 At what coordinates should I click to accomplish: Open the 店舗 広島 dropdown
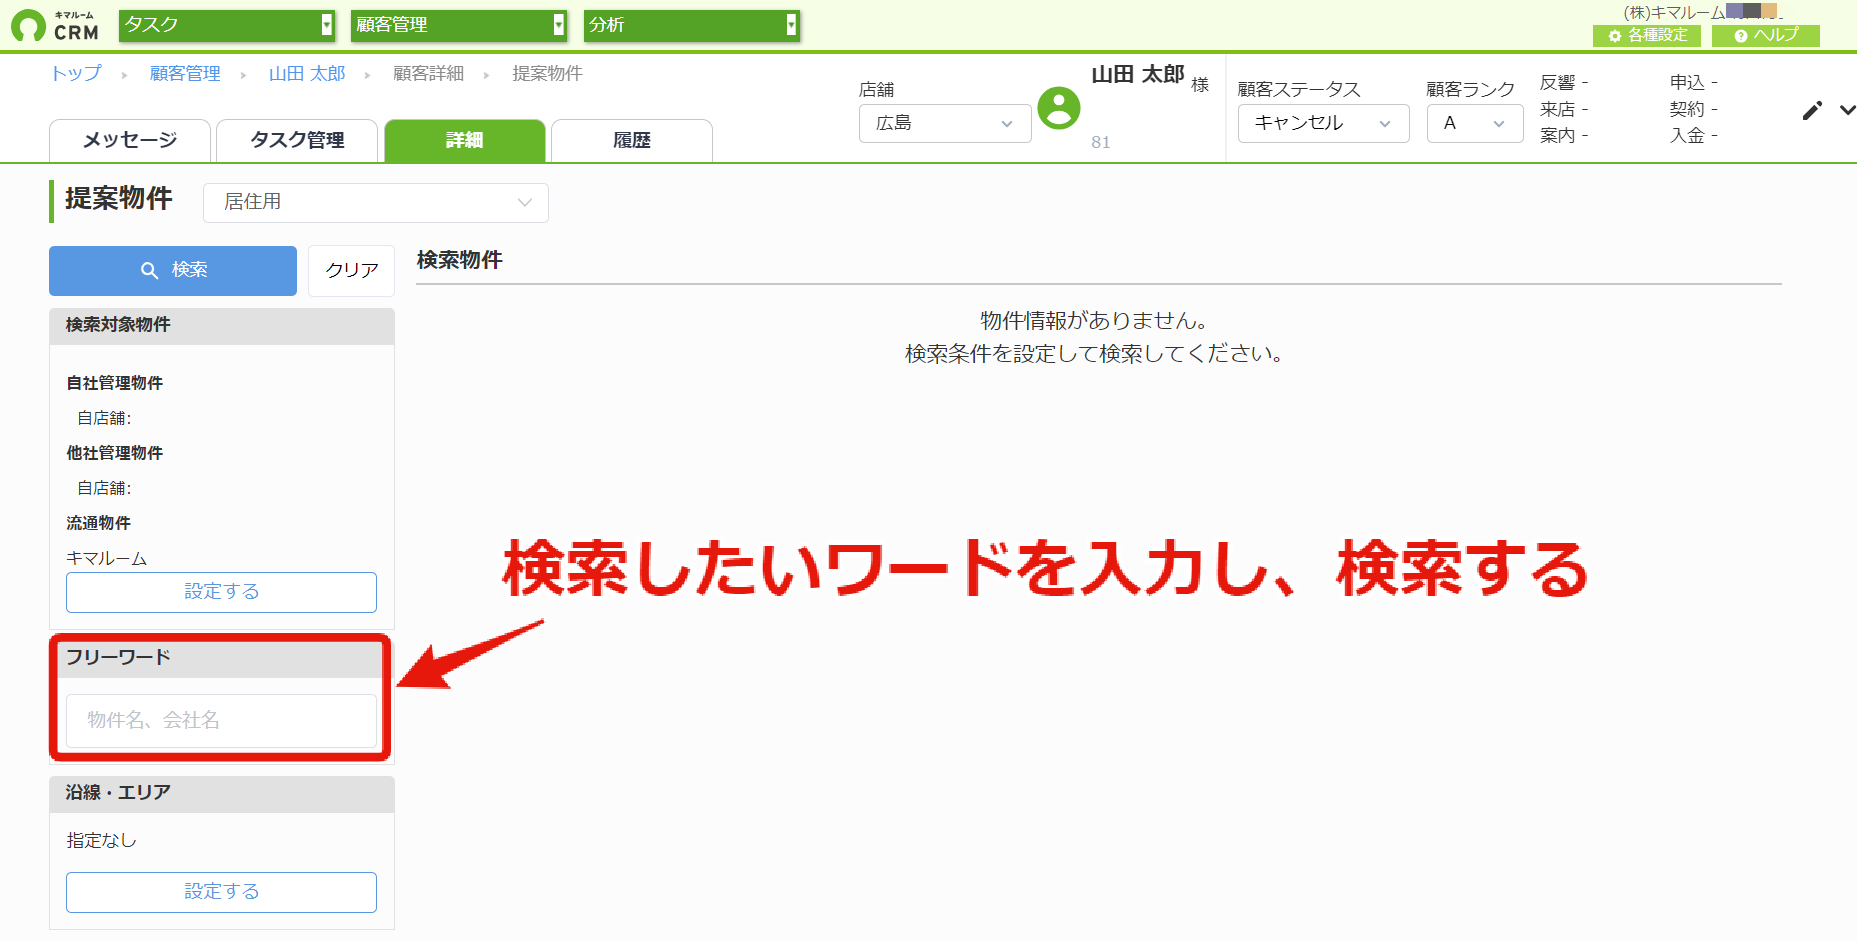coord(945,123)
